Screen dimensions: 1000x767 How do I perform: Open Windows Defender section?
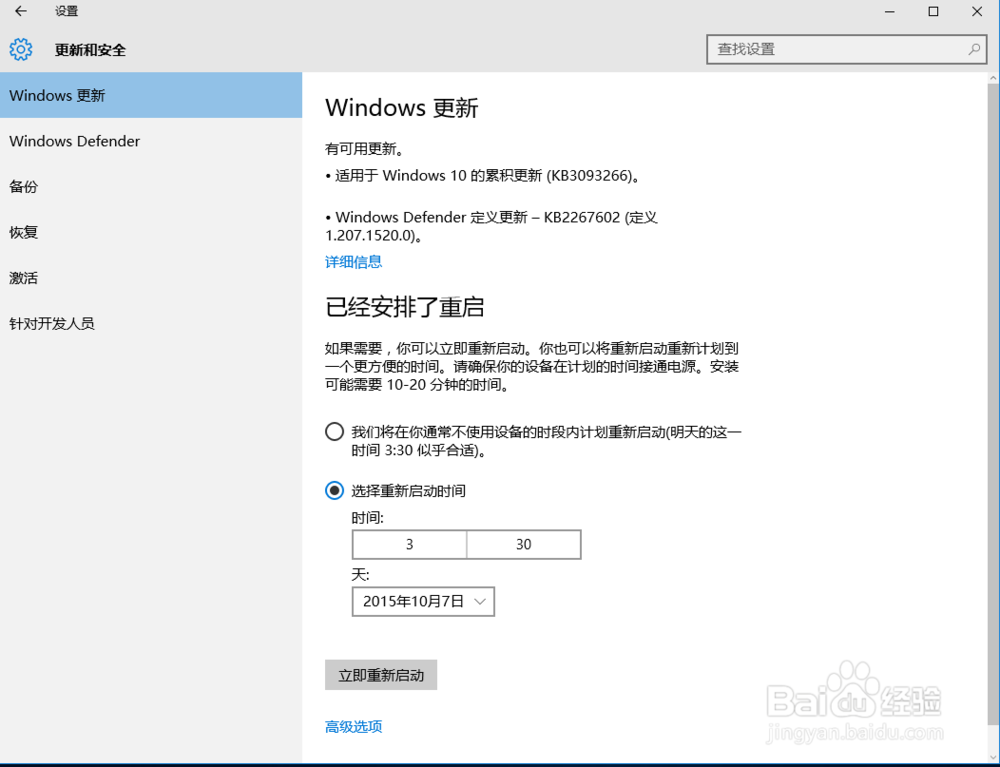click(x=151, y=141)
